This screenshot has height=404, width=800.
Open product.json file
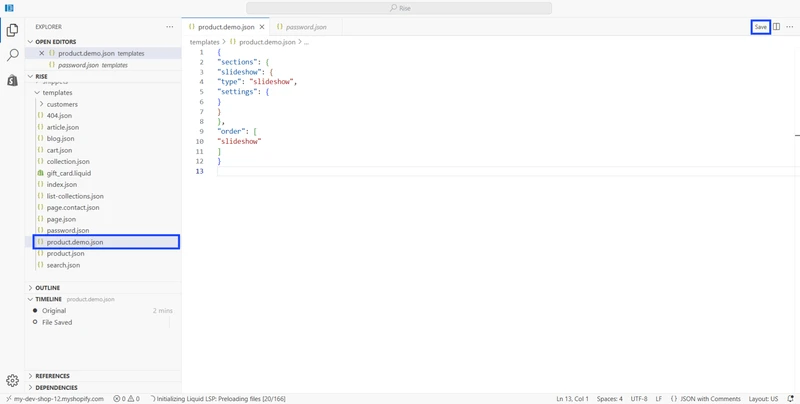65,254
